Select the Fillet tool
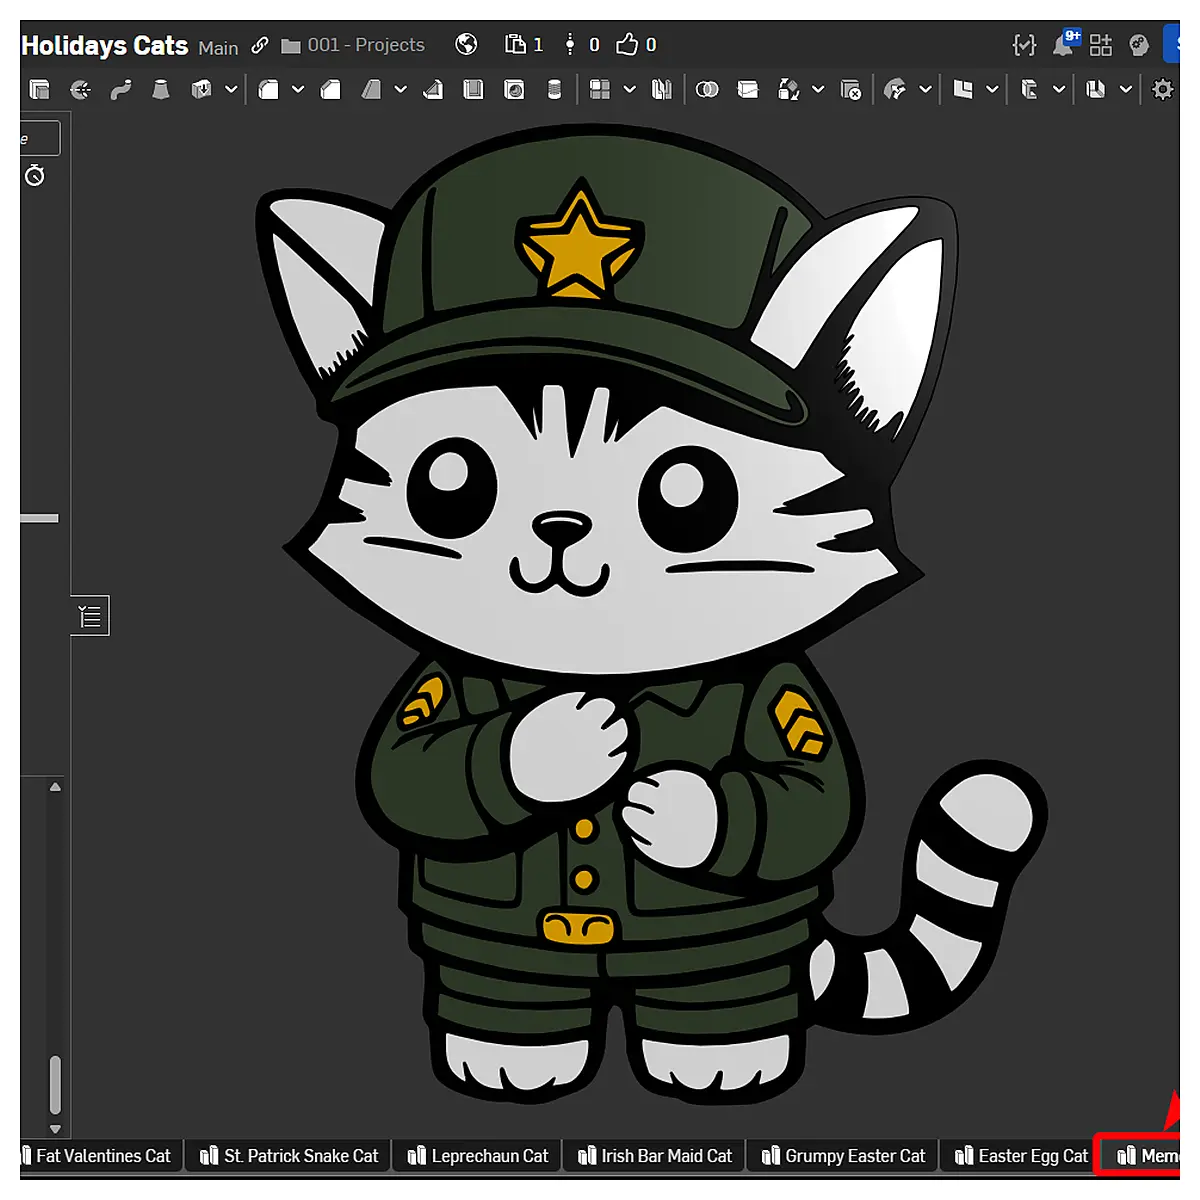This screenshot has width=1200, height=1200. coord(268,90)
